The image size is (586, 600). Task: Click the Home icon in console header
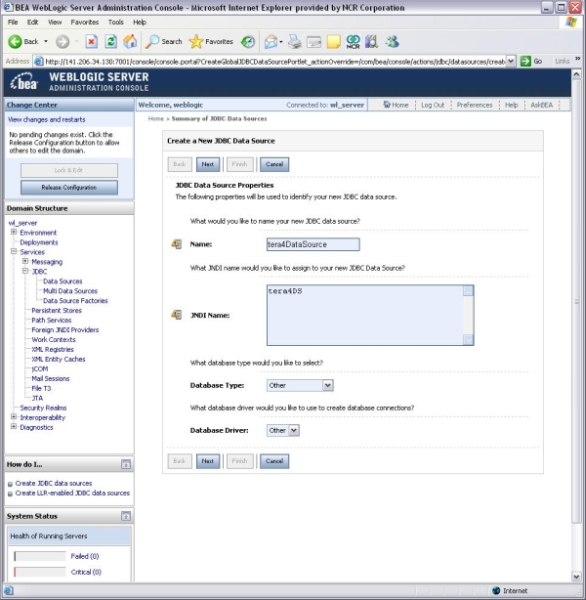[x=387, y=104]
